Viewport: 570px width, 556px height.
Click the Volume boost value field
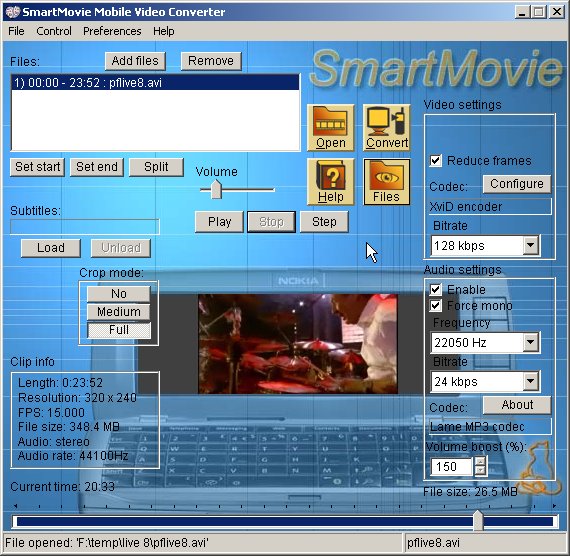click(451, 466)
